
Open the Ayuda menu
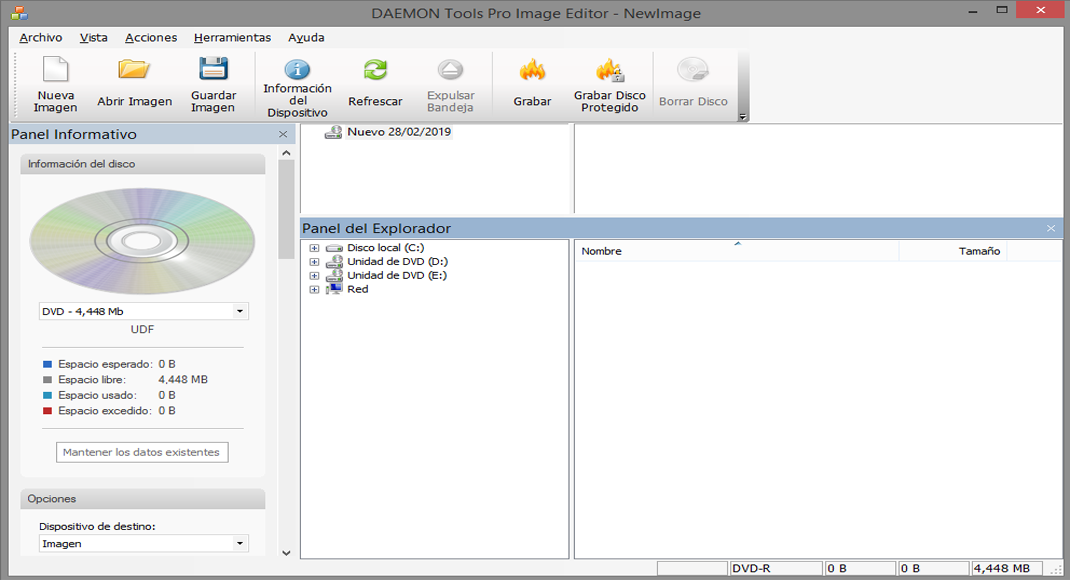306,38
